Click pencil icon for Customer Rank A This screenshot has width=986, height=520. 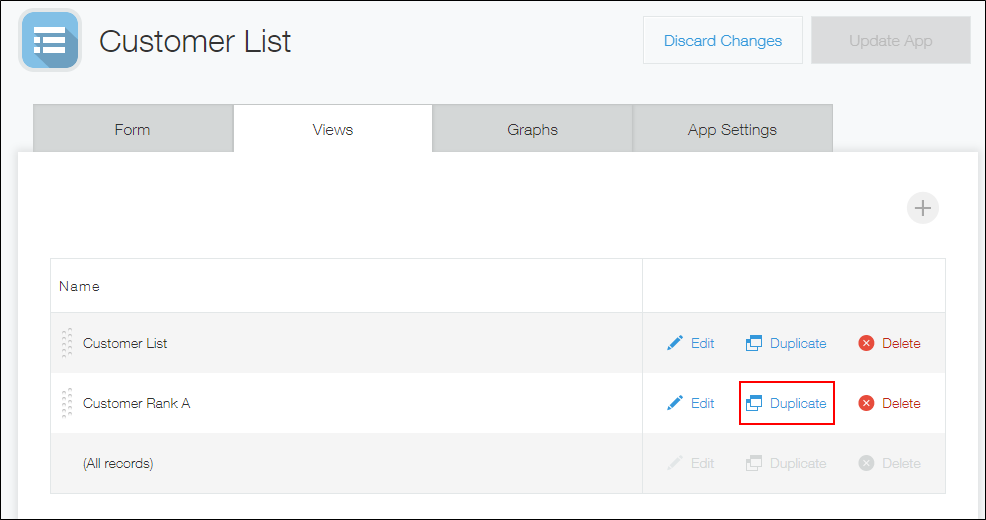(675, 403)
